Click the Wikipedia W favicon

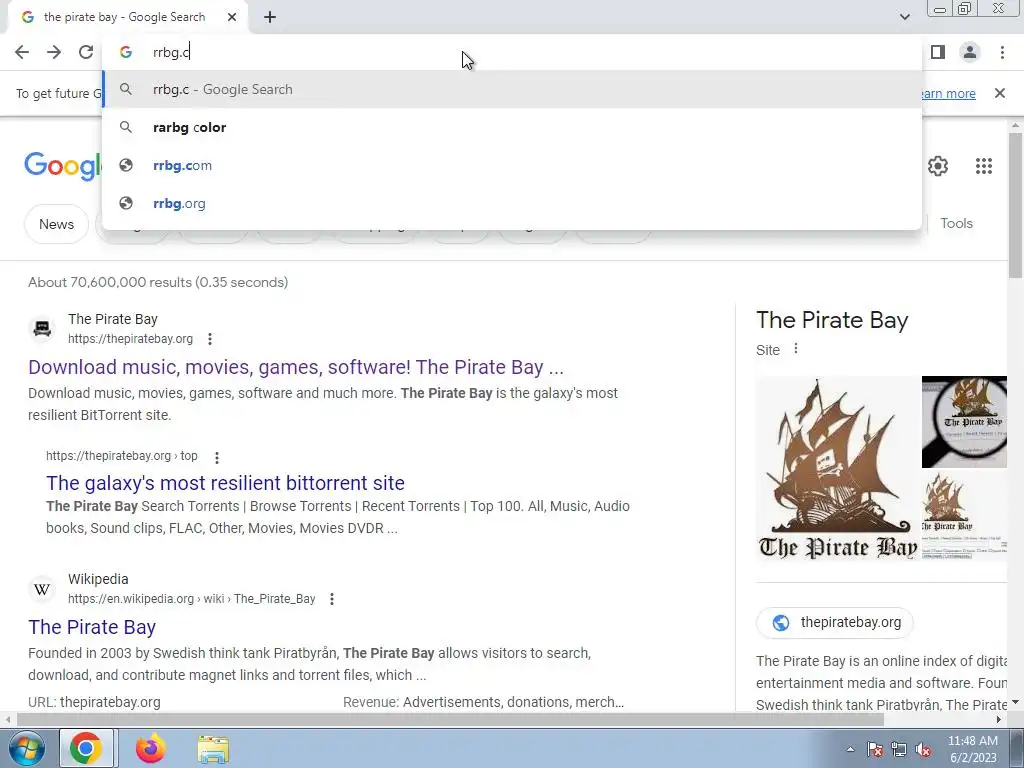coord(42,589)
